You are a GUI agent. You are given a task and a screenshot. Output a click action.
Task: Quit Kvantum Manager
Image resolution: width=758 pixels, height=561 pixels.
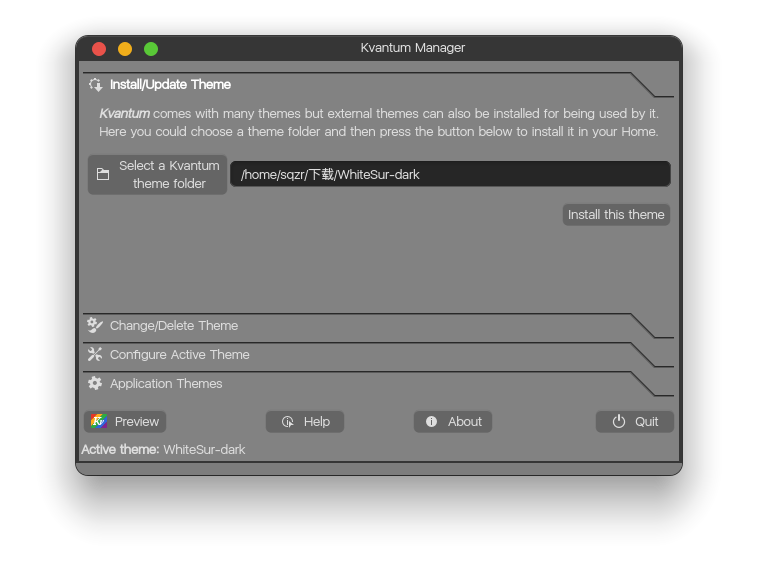pyautogui.click(x=635, y=422)
